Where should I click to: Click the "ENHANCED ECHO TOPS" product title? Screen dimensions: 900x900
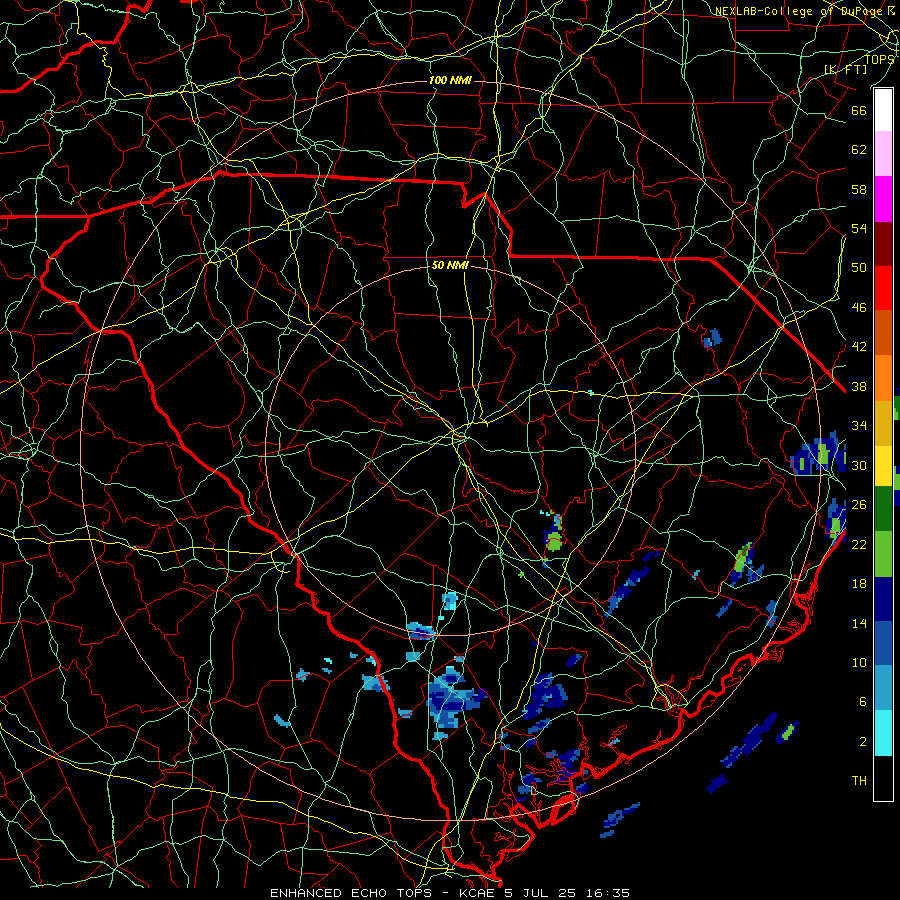pos(351,893)
